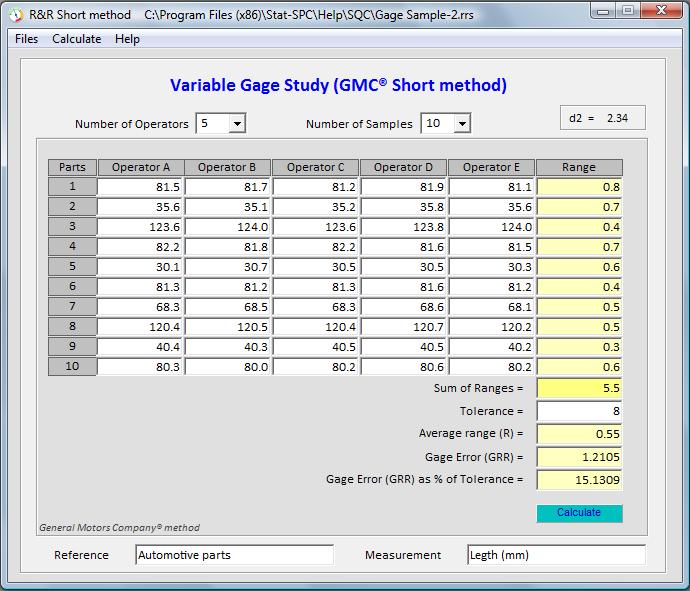Click Operator B cell 80.0 in part 10
Screen dimensions: 690x591
228,367
